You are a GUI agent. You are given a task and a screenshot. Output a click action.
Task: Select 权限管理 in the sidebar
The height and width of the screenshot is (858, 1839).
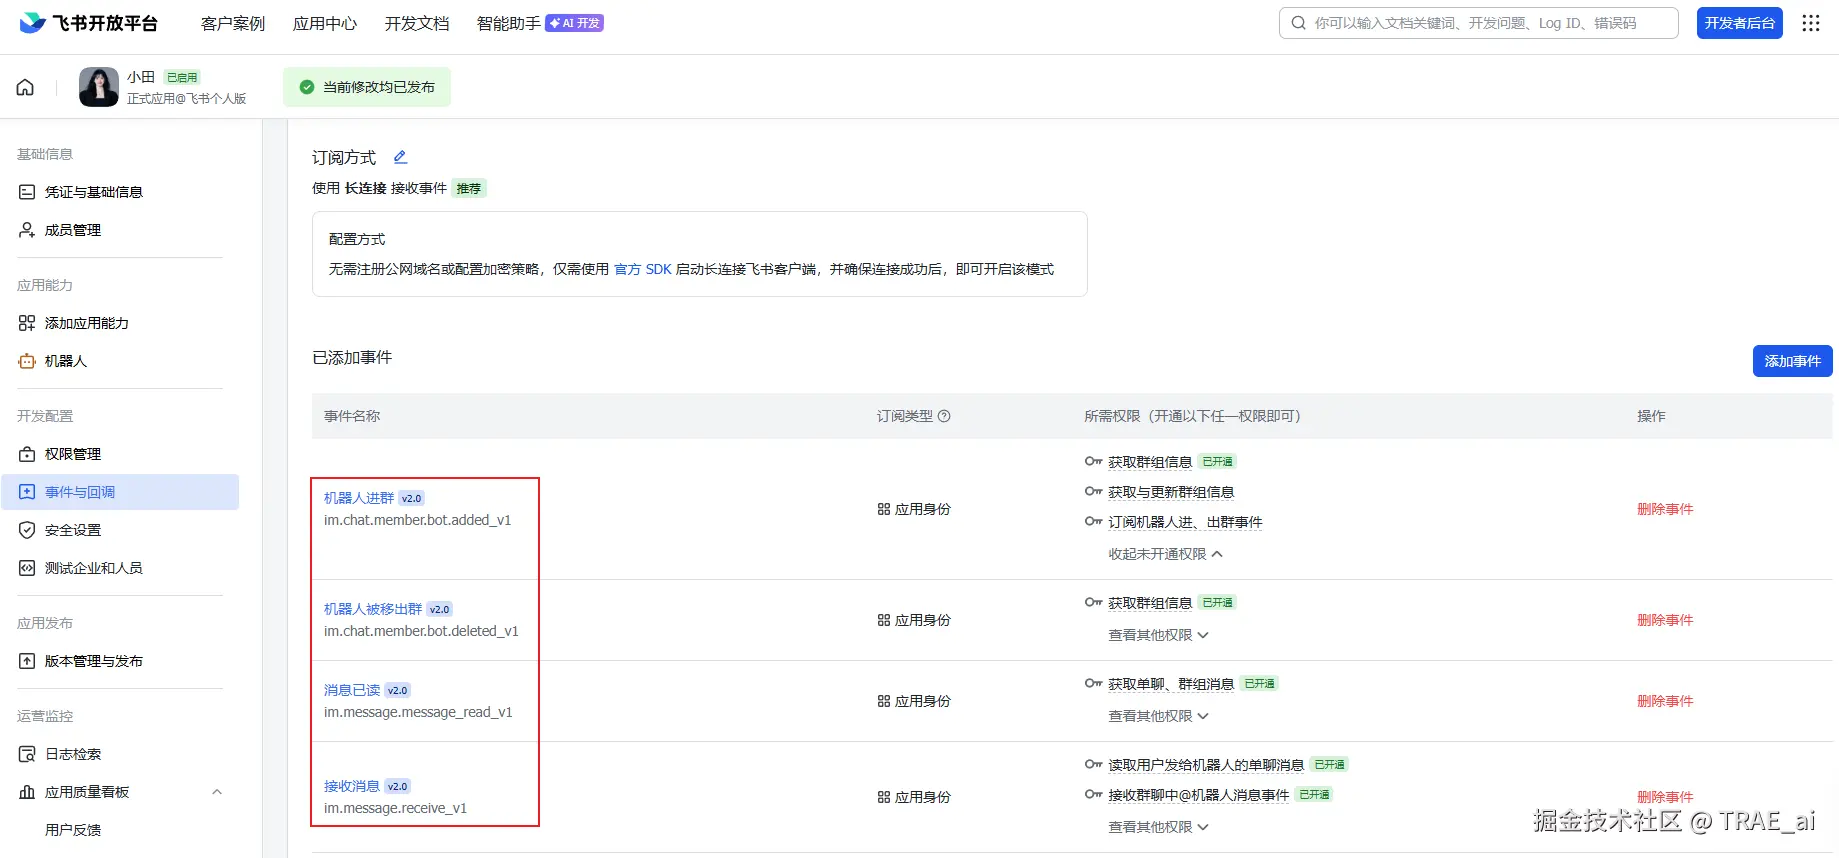click(x=73, y=454)
